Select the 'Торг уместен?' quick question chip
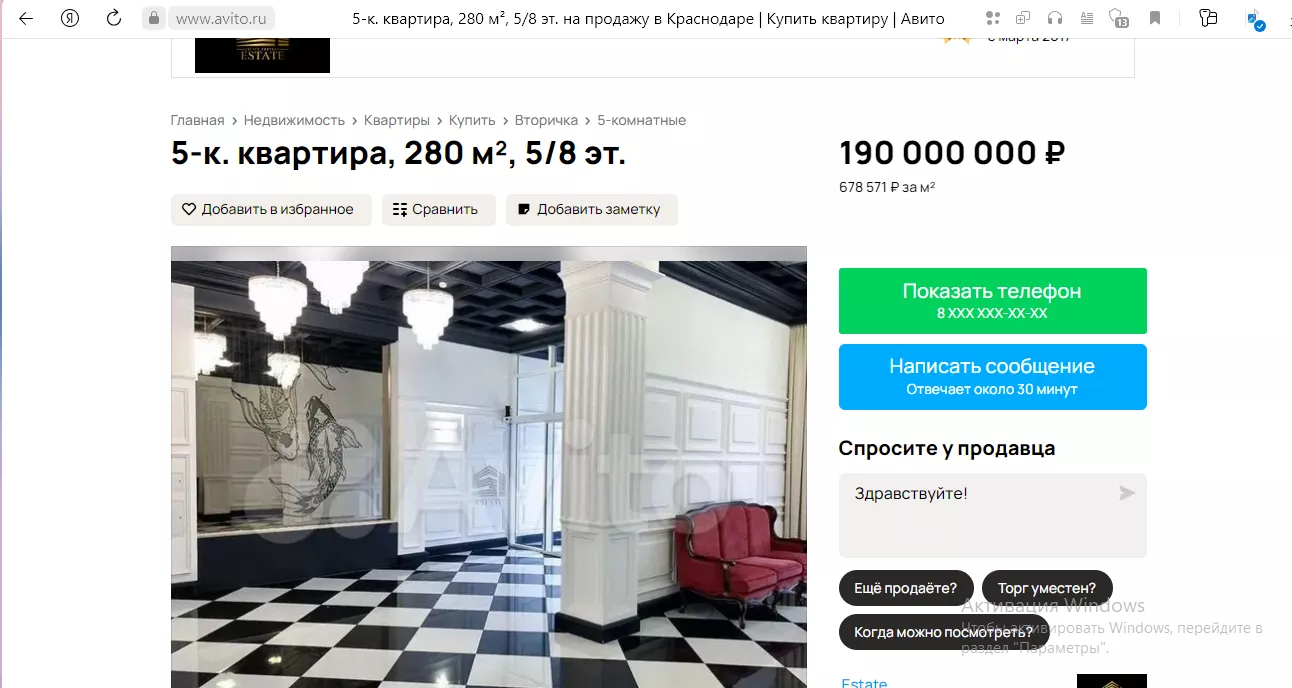The width and height of the screenshot is (1292, 688). click(1047, 588)
